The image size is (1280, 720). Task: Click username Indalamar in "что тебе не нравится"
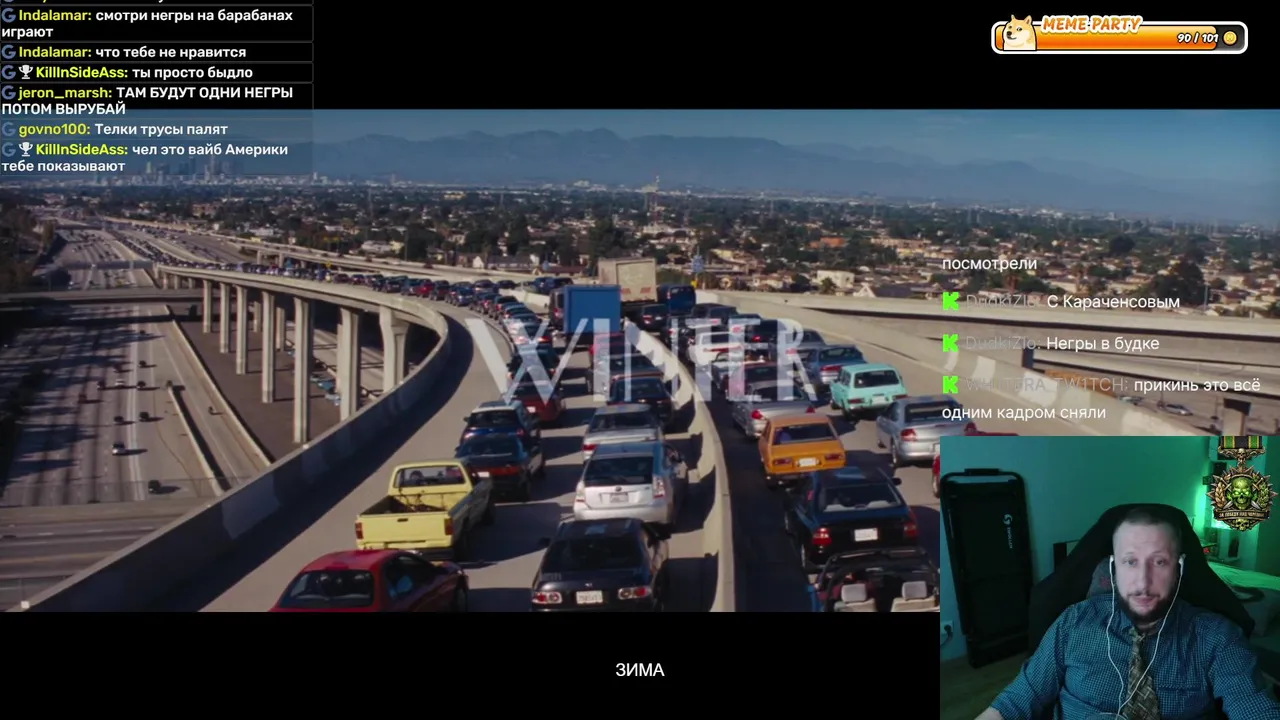55,52
